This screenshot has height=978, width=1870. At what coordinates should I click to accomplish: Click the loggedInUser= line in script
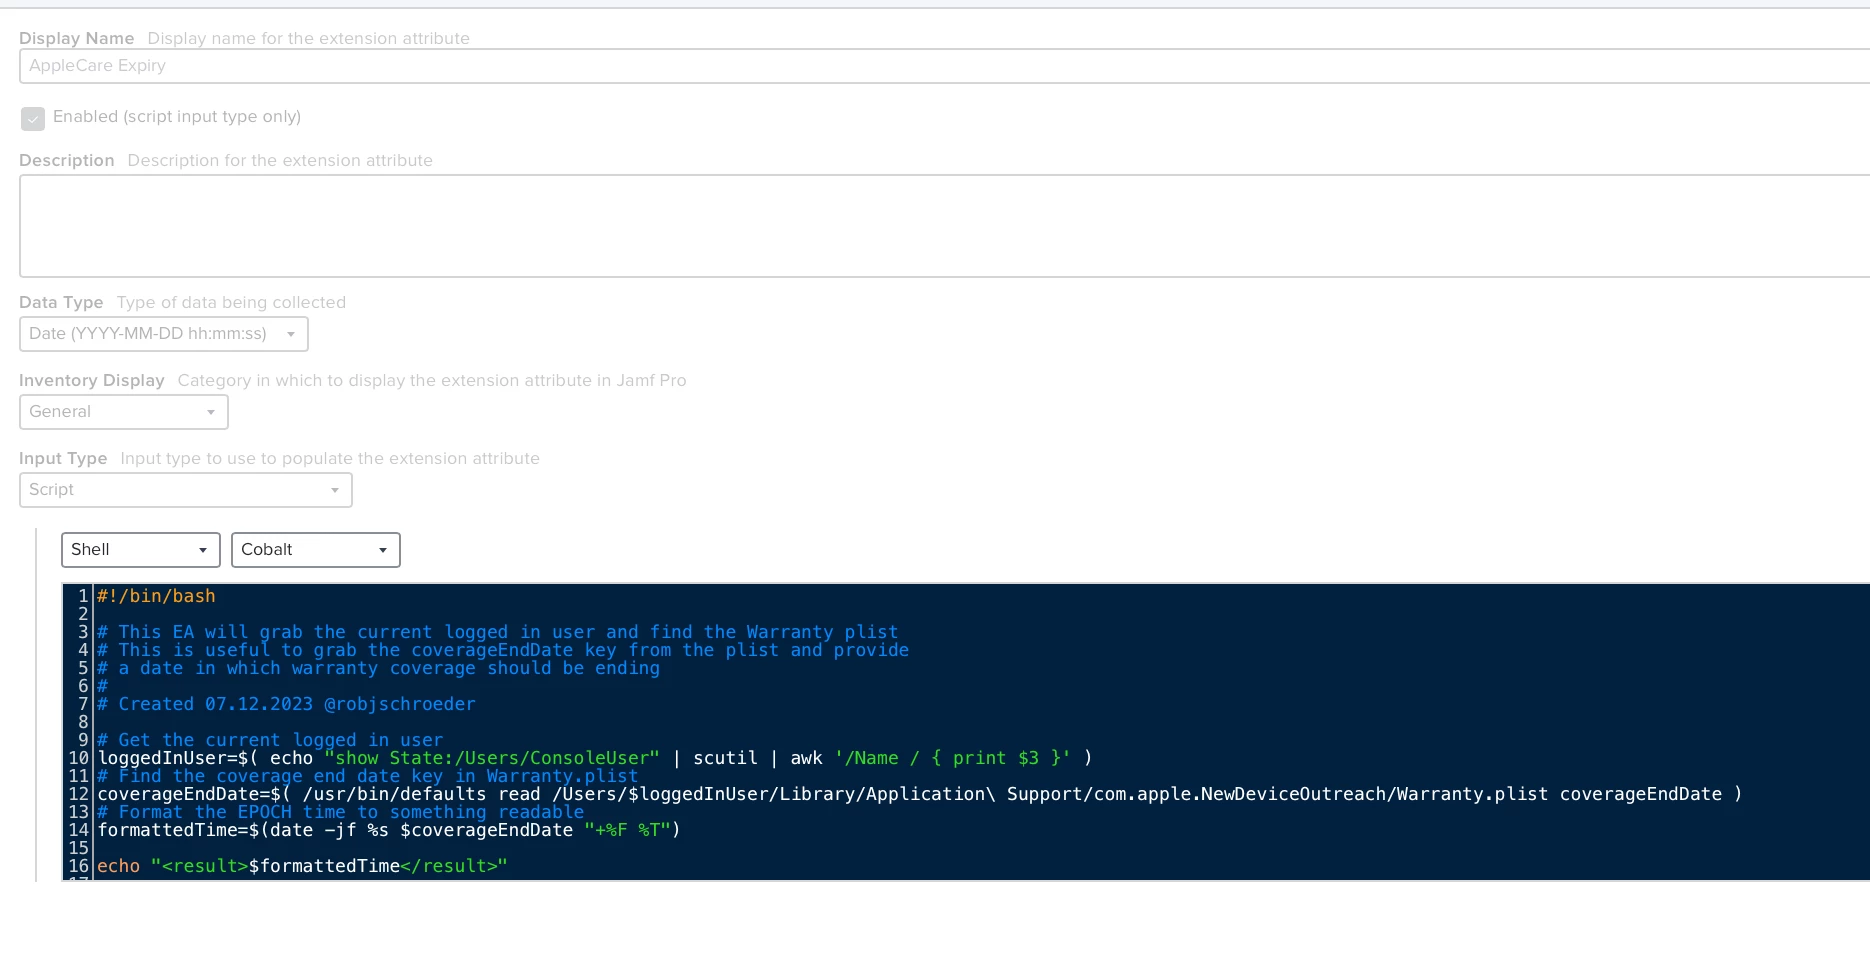[595, 758]
